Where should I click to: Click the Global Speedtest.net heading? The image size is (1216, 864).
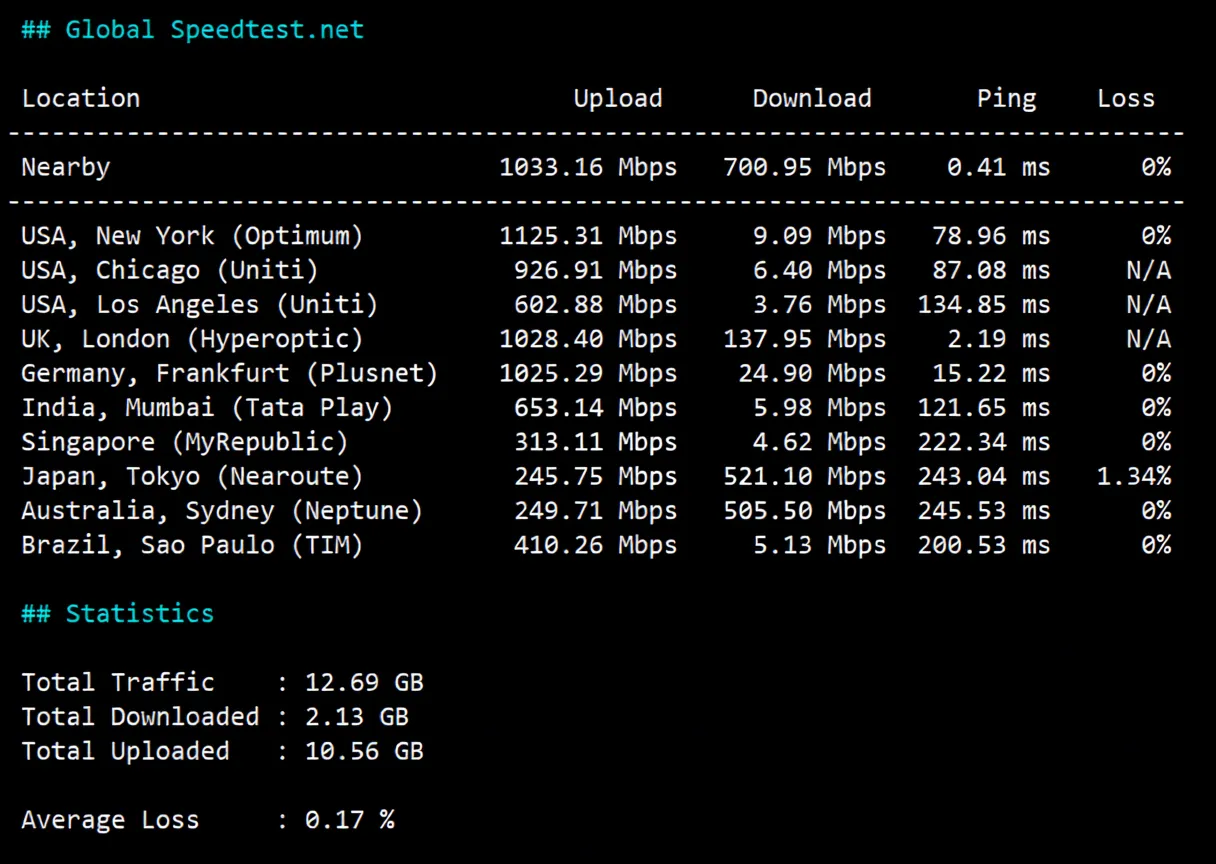coord(193,29)
